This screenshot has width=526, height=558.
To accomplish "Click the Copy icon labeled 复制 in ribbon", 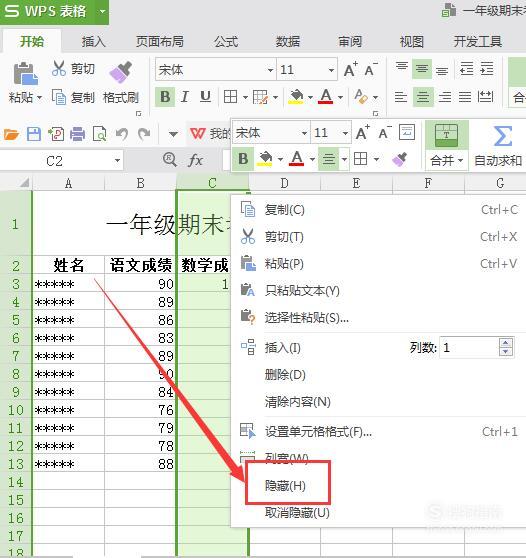I will tap(59, 97).
